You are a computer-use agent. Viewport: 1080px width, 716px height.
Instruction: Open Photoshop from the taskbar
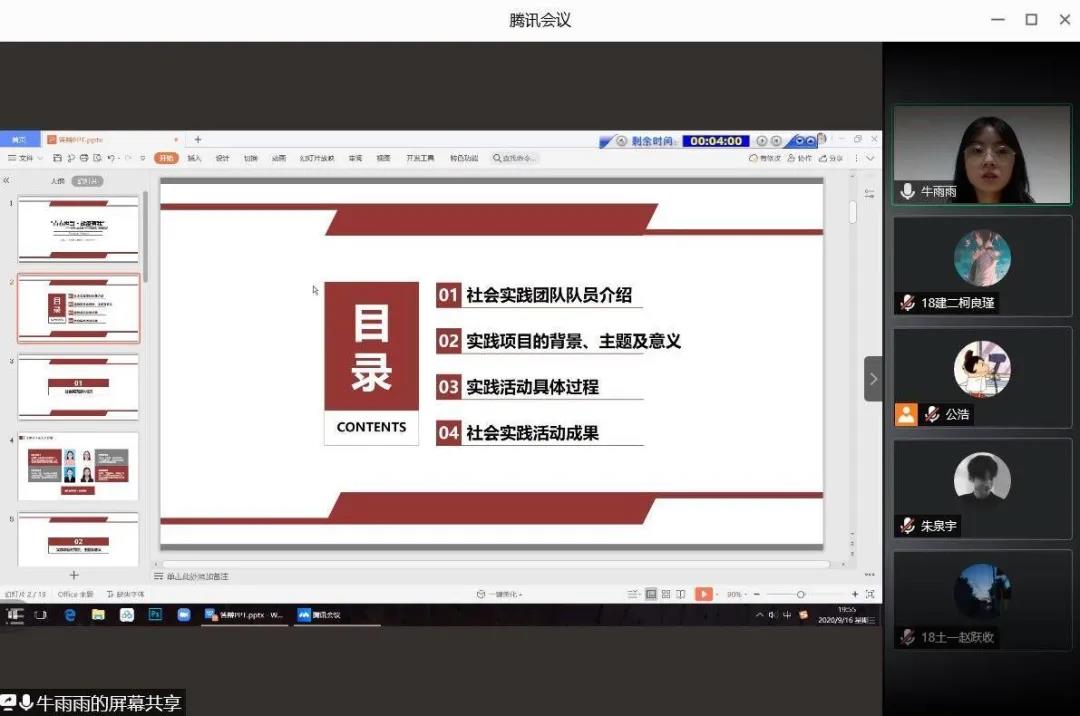tap(155, 615)
